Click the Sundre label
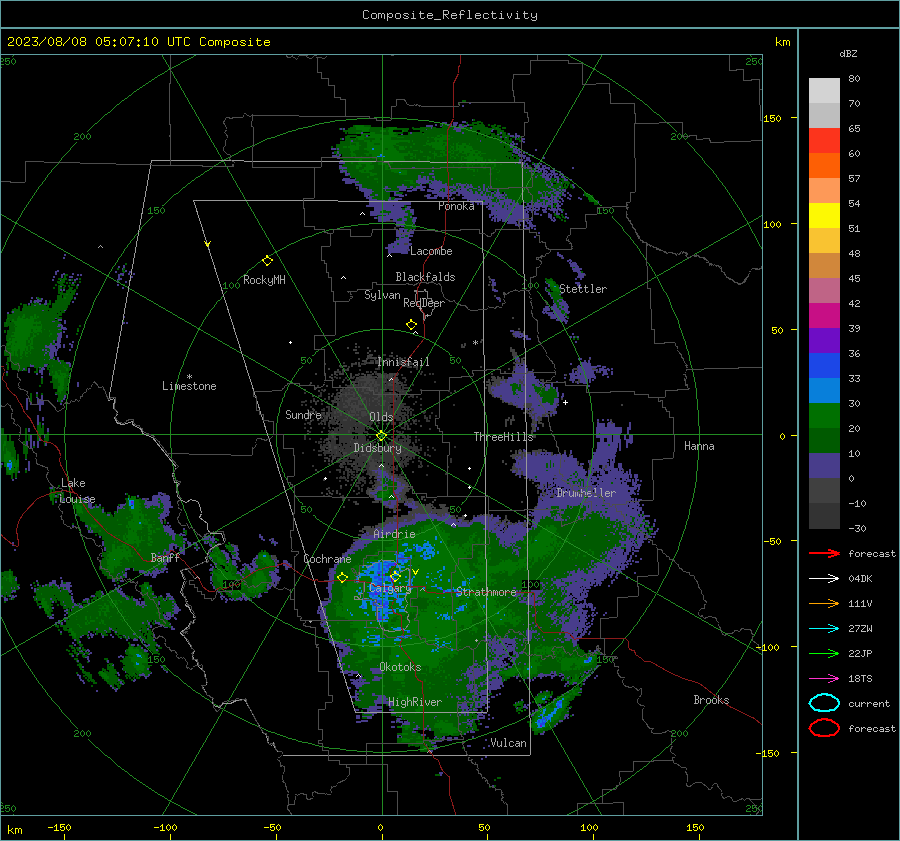 304,414
